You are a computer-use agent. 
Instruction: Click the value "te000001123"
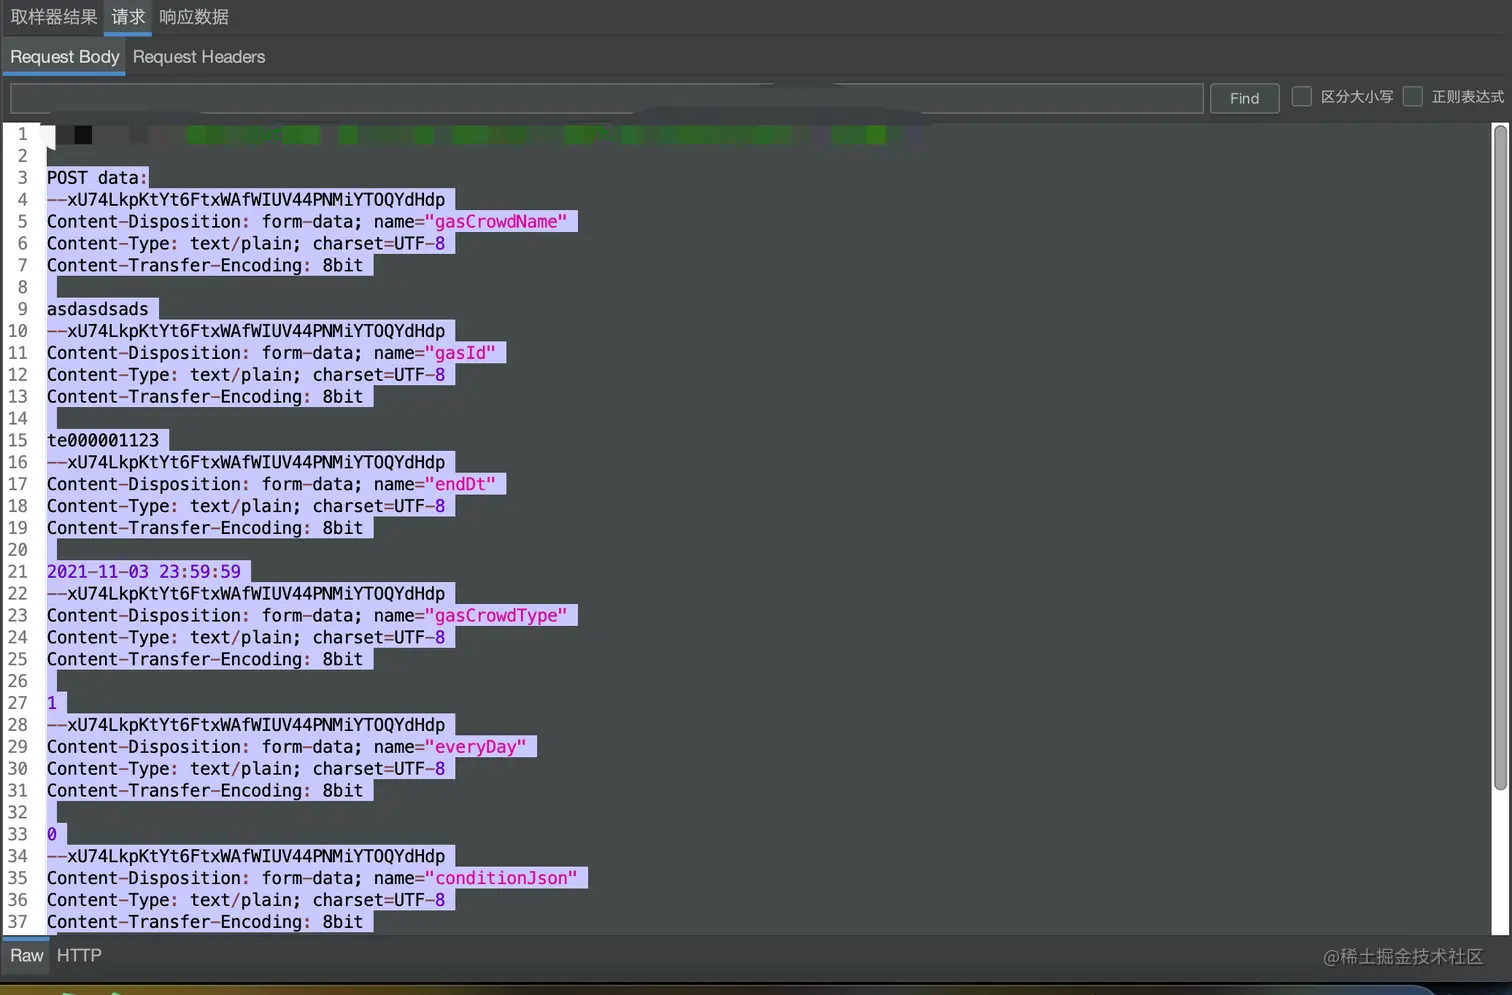click(103, 440)
